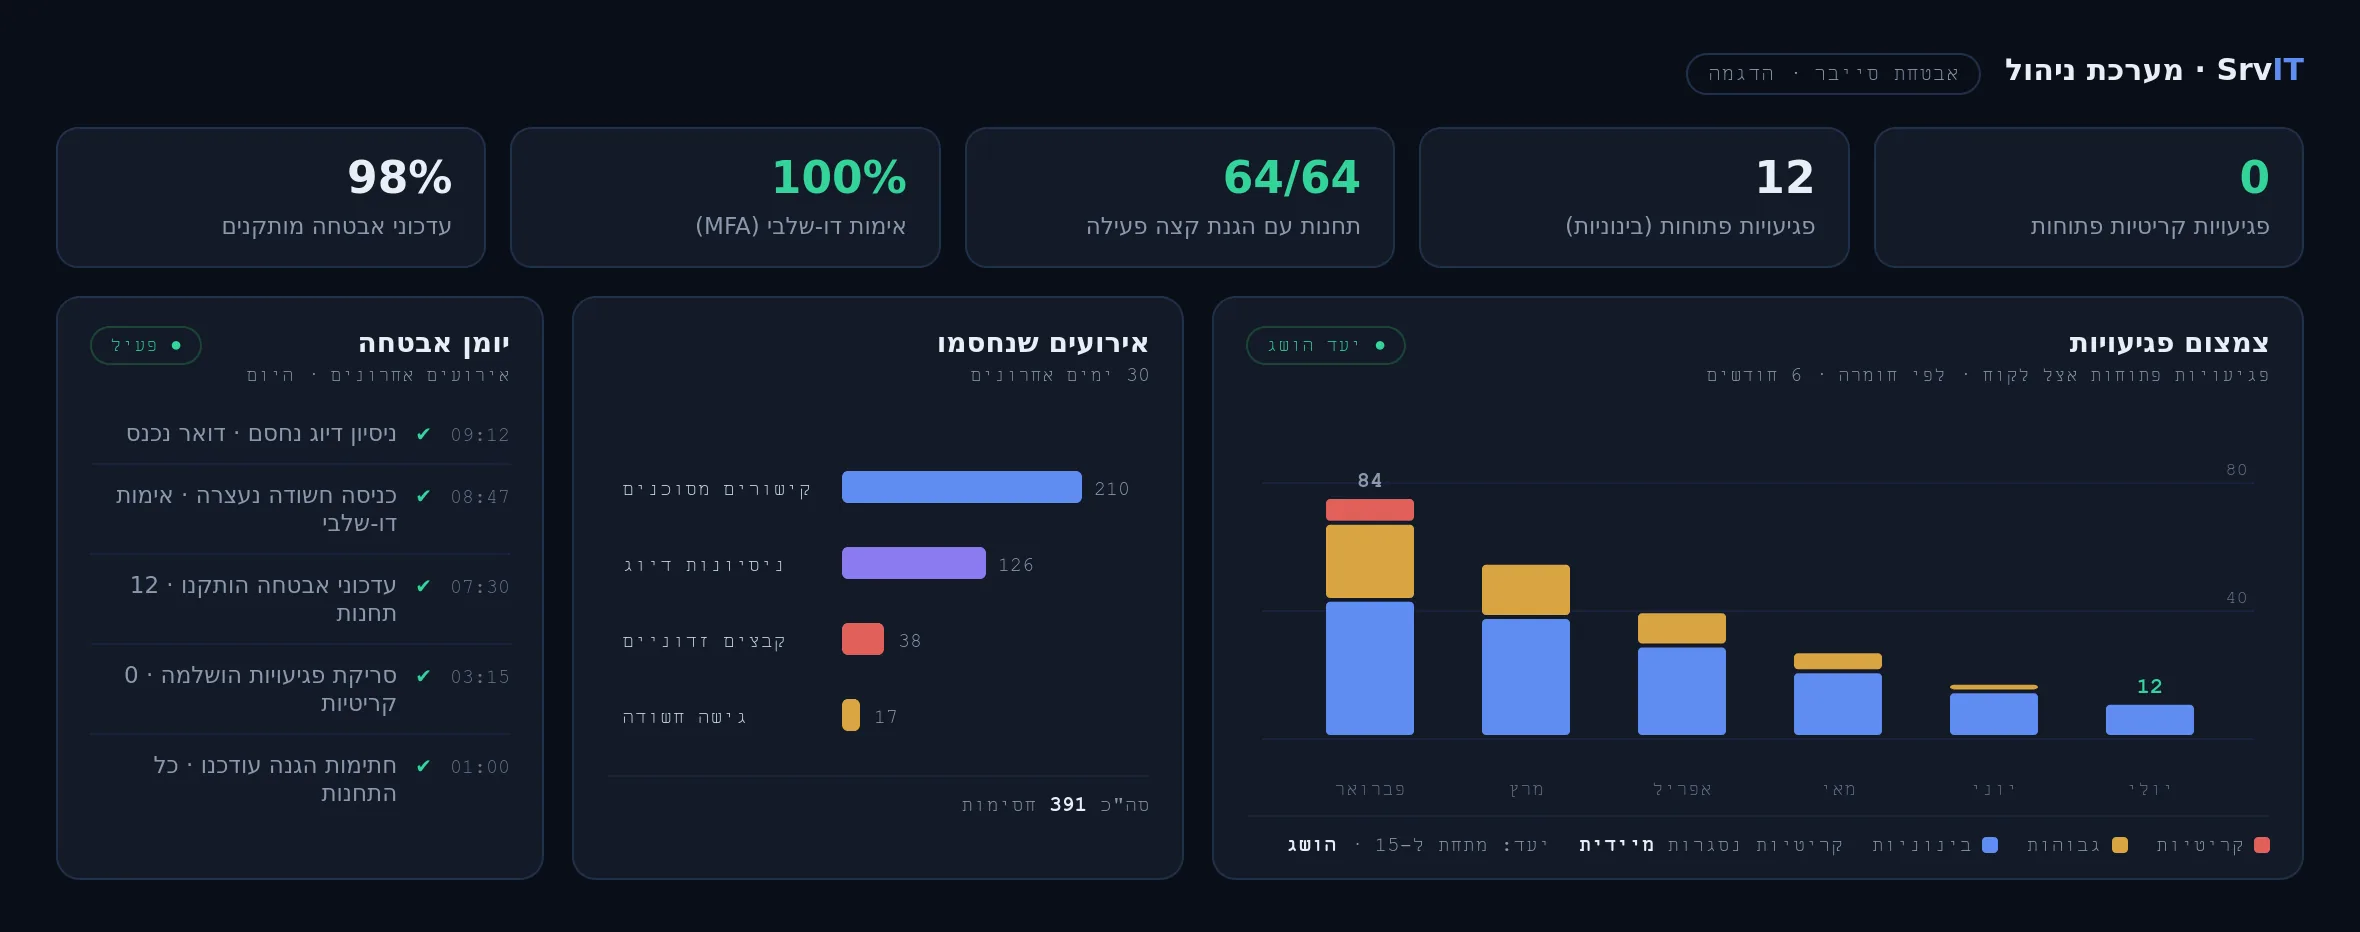Screen dimensions: 2360x932
Task: Click the 'יעד: מתחת ל-15' legend text
Action: click(1461, 845)
